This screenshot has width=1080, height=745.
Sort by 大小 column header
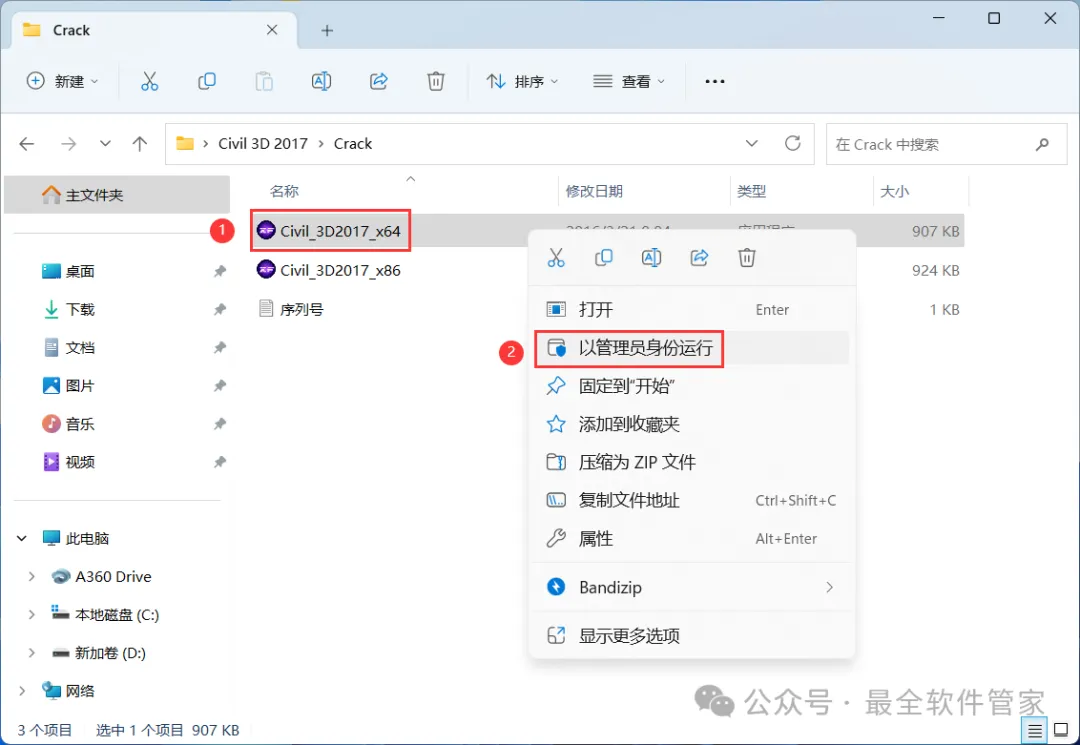[895, 191]
